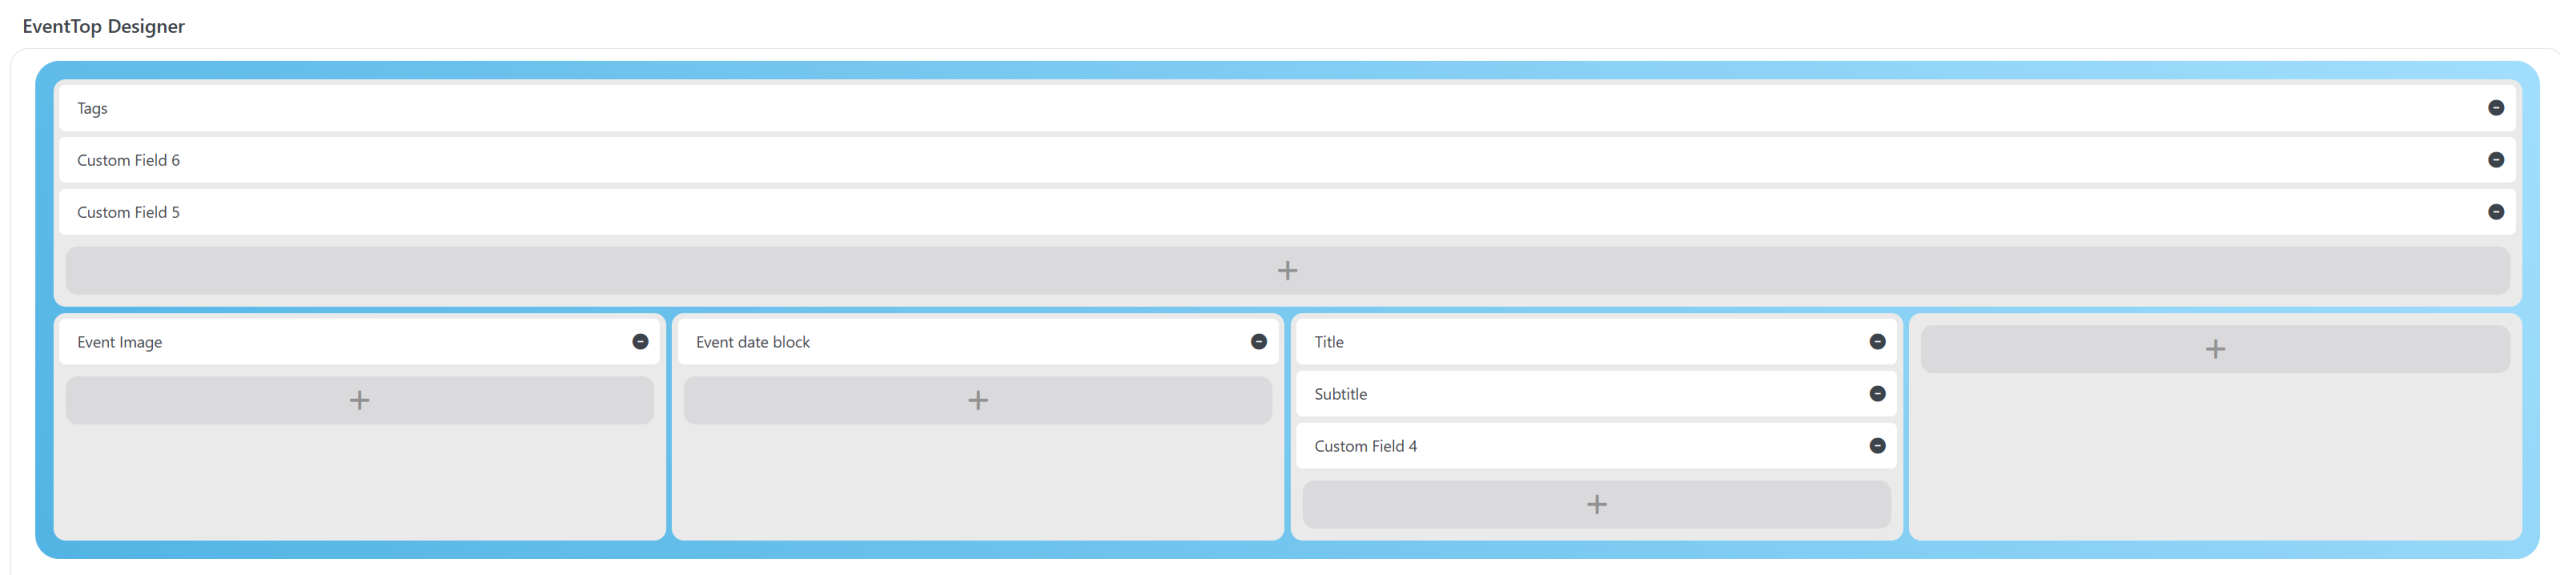Screen dimensions: 2560x575
Task: Add a field below Custom Field 4
Action: click(x=1596, y=505)
